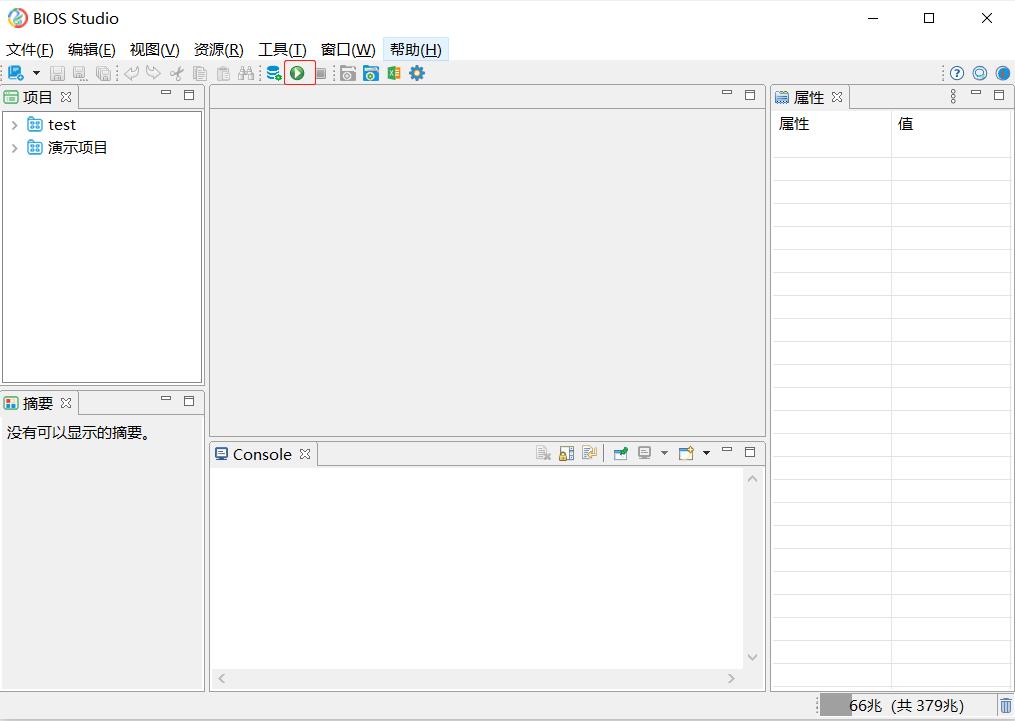Image resolution: width=1015 pixels, height=721 pixels.
Task: Click the Save As toolbar icon
Action: tap(80, 73)
